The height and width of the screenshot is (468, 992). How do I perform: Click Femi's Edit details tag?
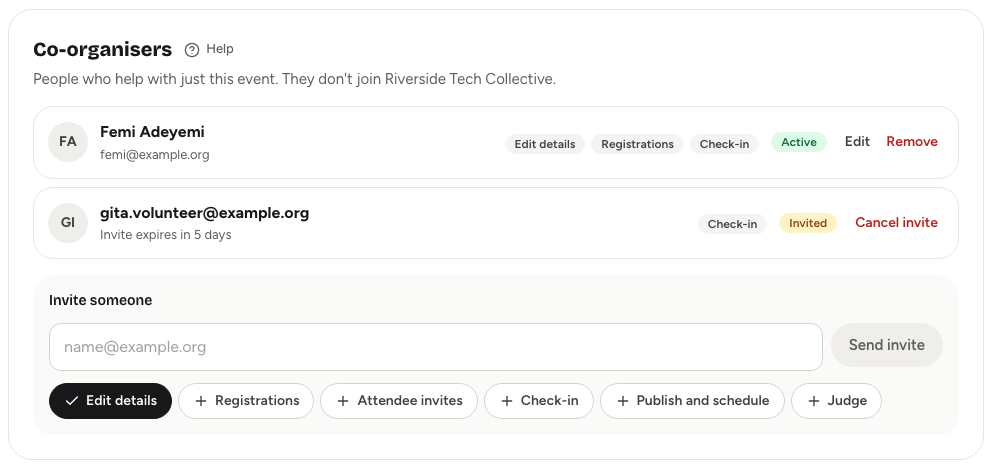coord(545,144)
